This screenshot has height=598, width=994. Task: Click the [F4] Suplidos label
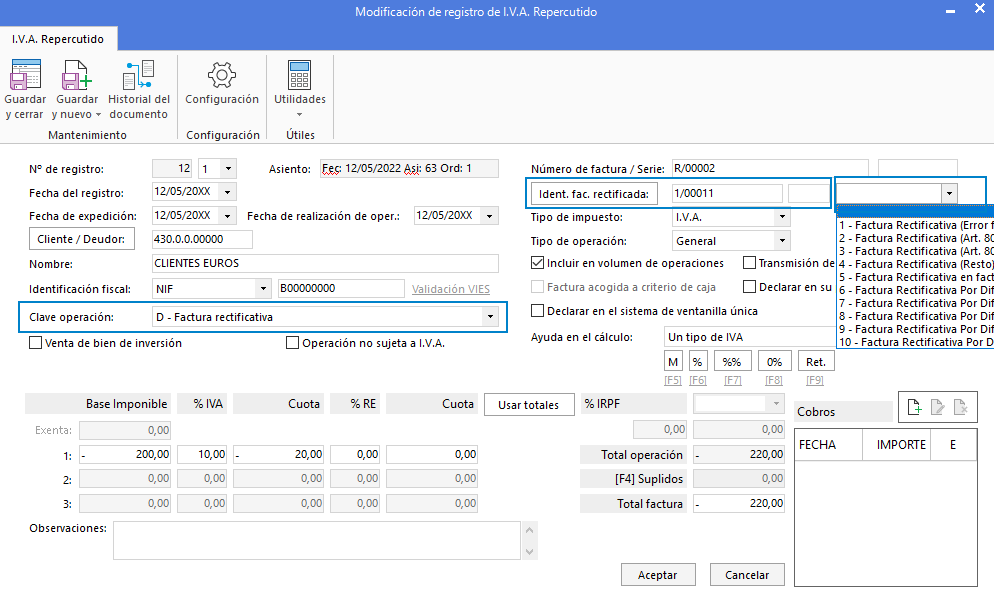633,479
